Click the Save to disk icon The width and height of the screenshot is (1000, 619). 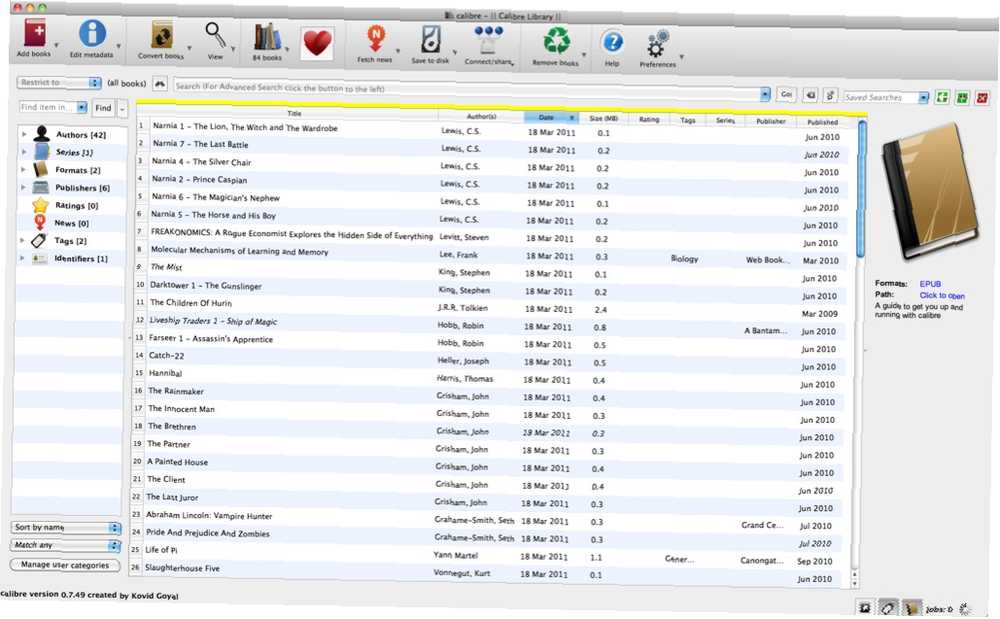430,40
